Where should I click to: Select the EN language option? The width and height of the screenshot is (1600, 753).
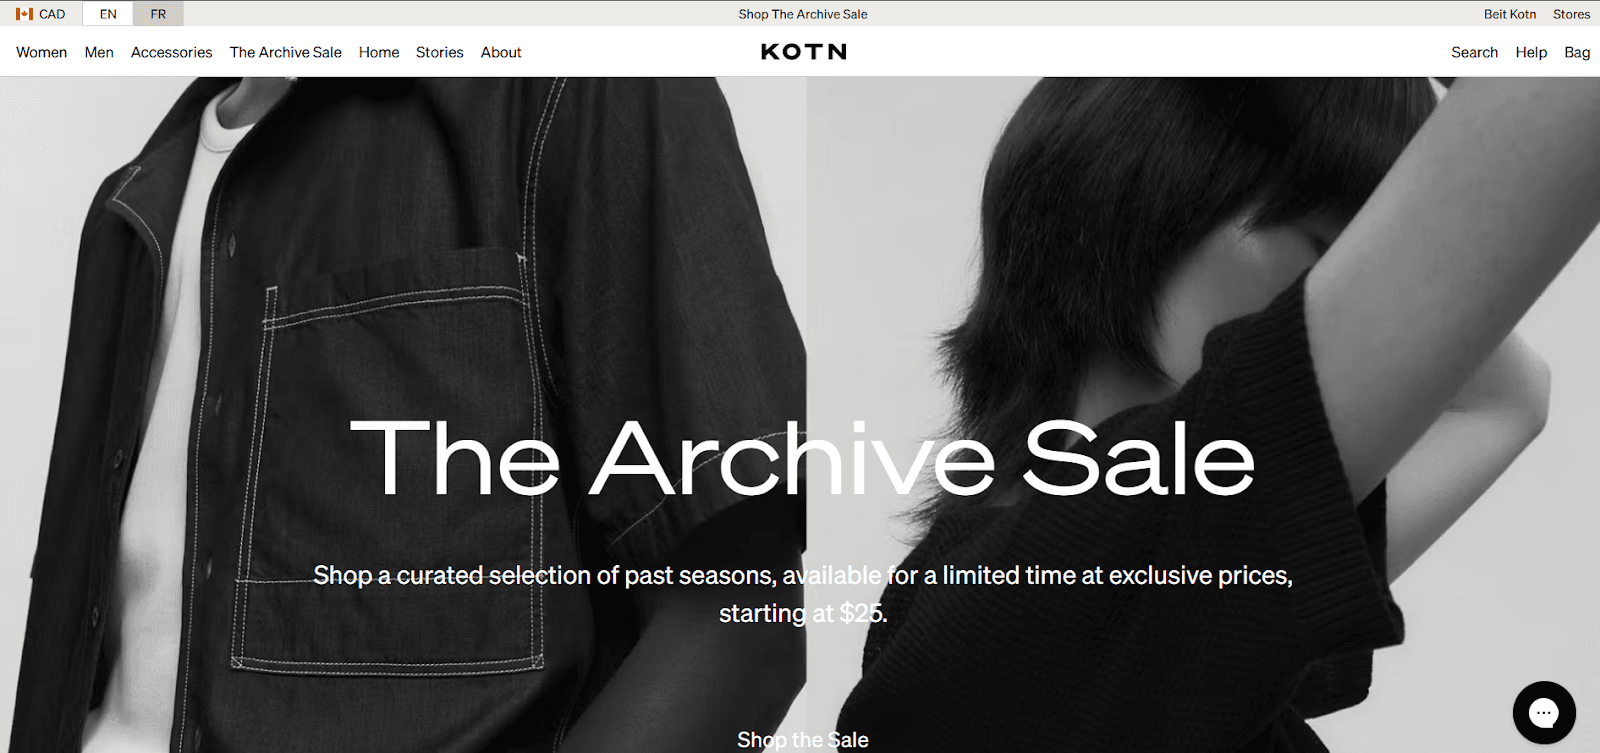pyautogui.click(x=108, y=14)
